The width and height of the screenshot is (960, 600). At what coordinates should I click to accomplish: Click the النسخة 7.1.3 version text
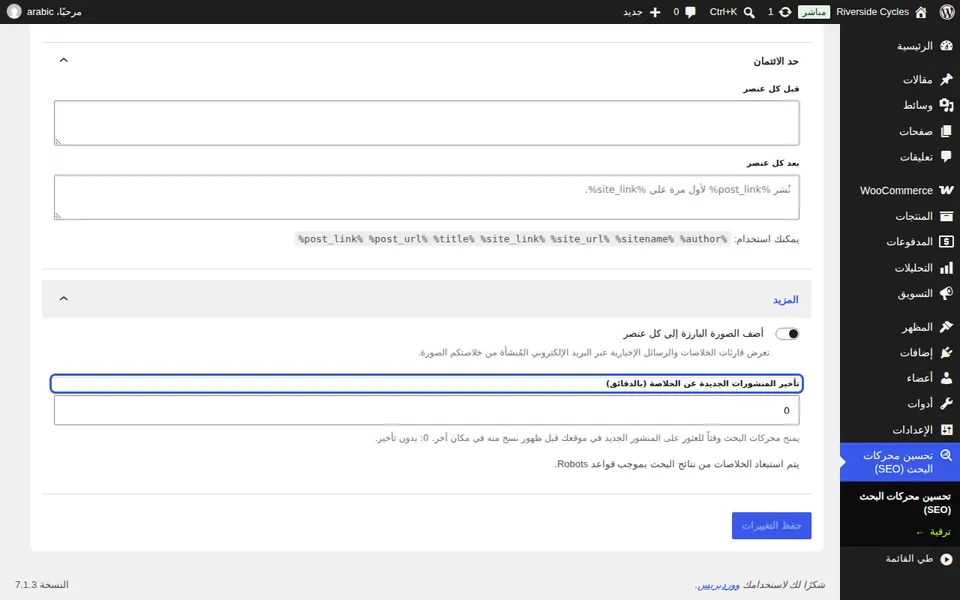42,585
